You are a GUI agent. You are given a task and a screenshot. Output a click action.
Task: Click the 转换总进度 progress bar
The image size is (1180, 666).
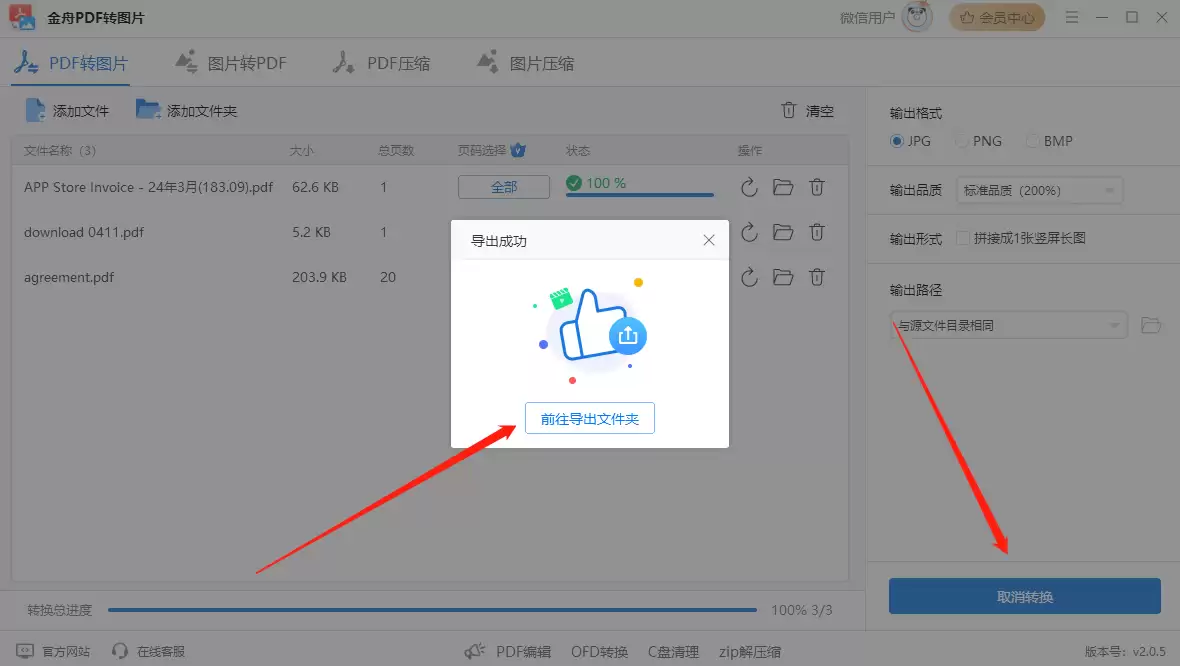[x=434, y=609]
